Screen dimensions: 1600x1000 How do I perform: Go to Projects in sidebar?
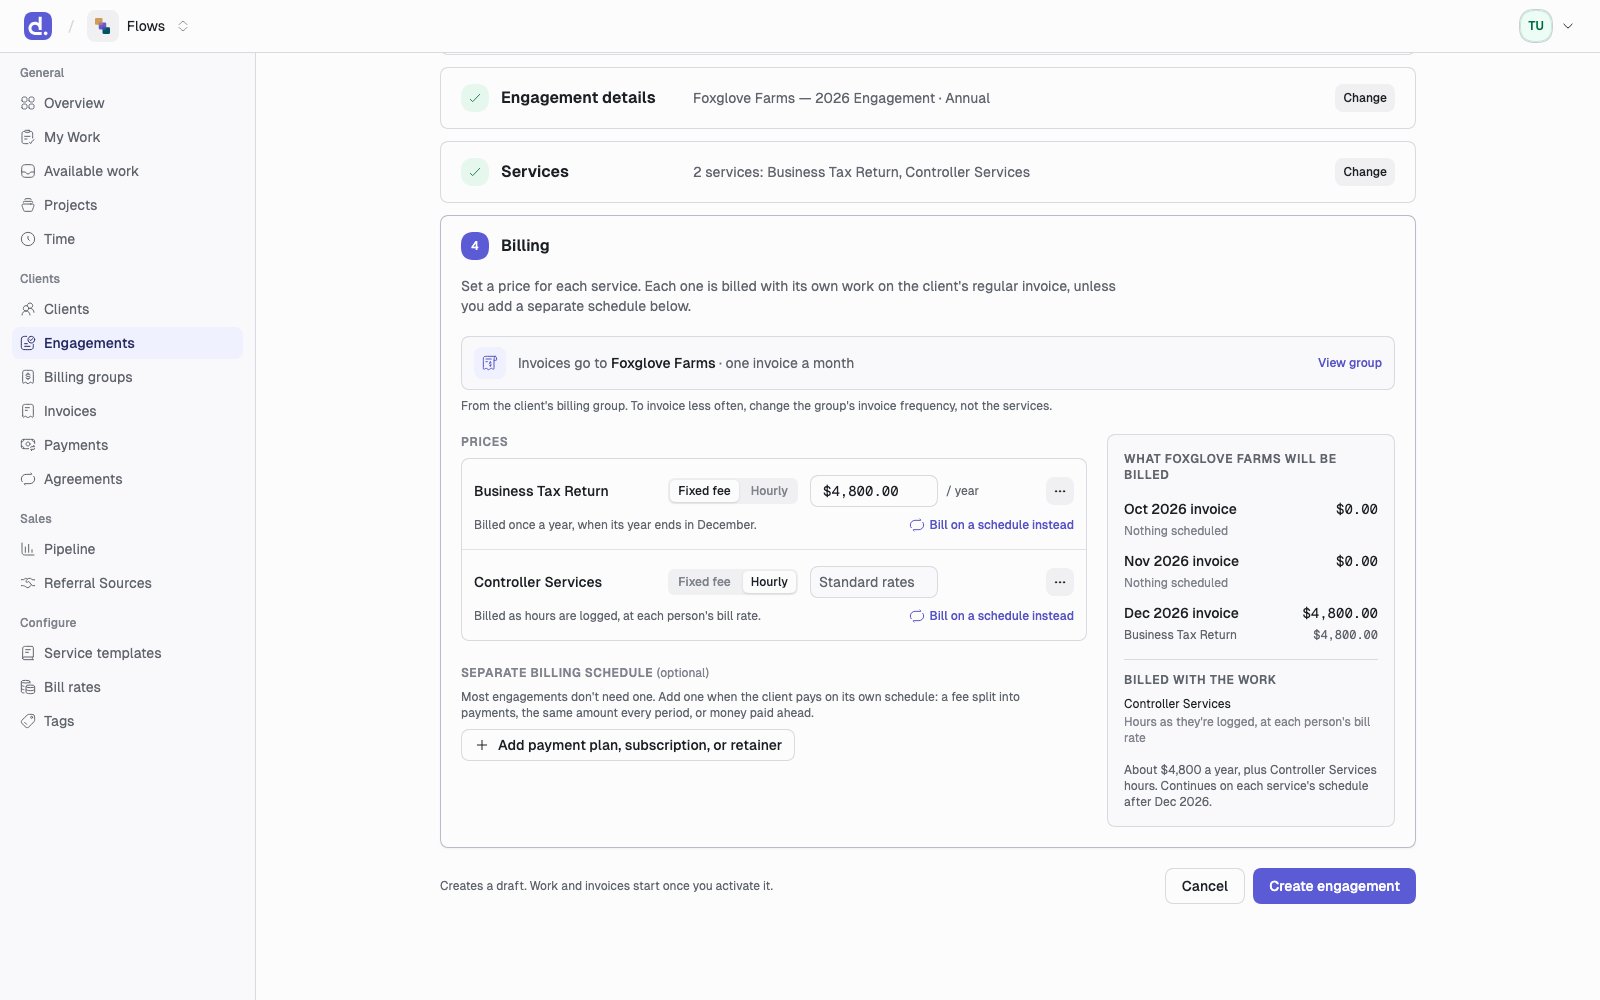click(127, 205)
